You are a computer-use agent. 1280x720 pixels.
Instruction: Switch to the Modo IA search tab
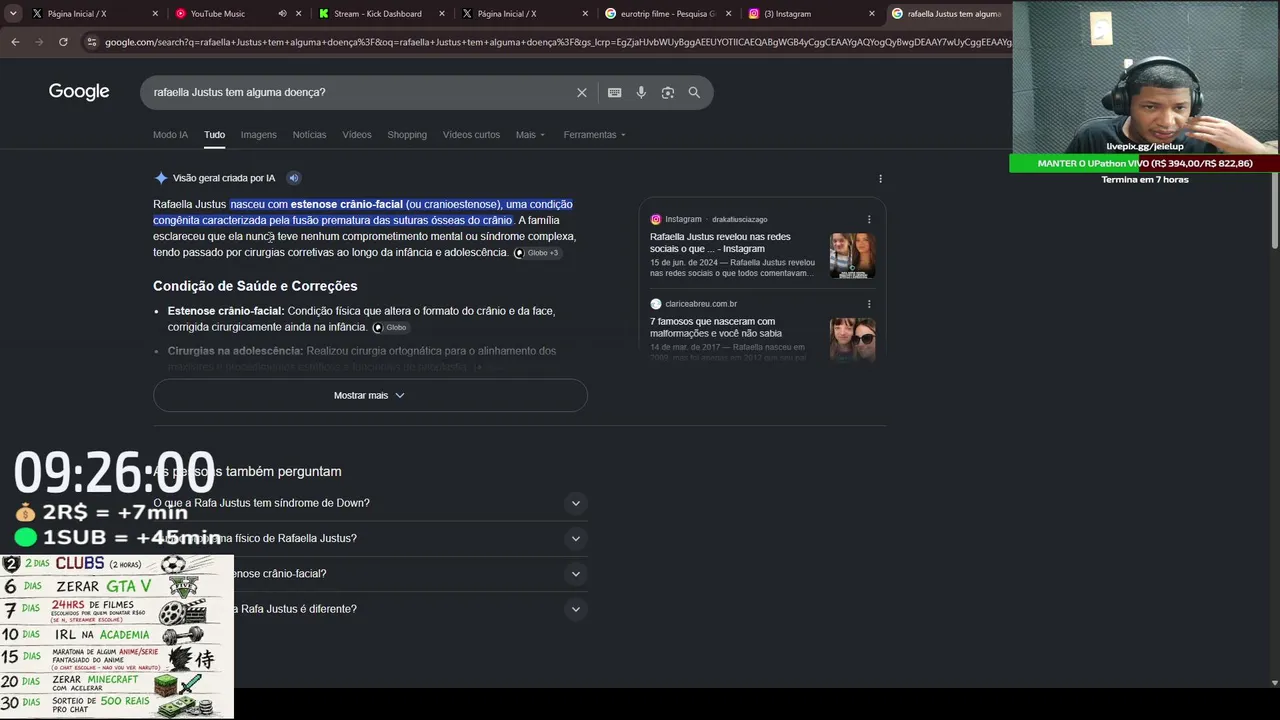(170, 135)
